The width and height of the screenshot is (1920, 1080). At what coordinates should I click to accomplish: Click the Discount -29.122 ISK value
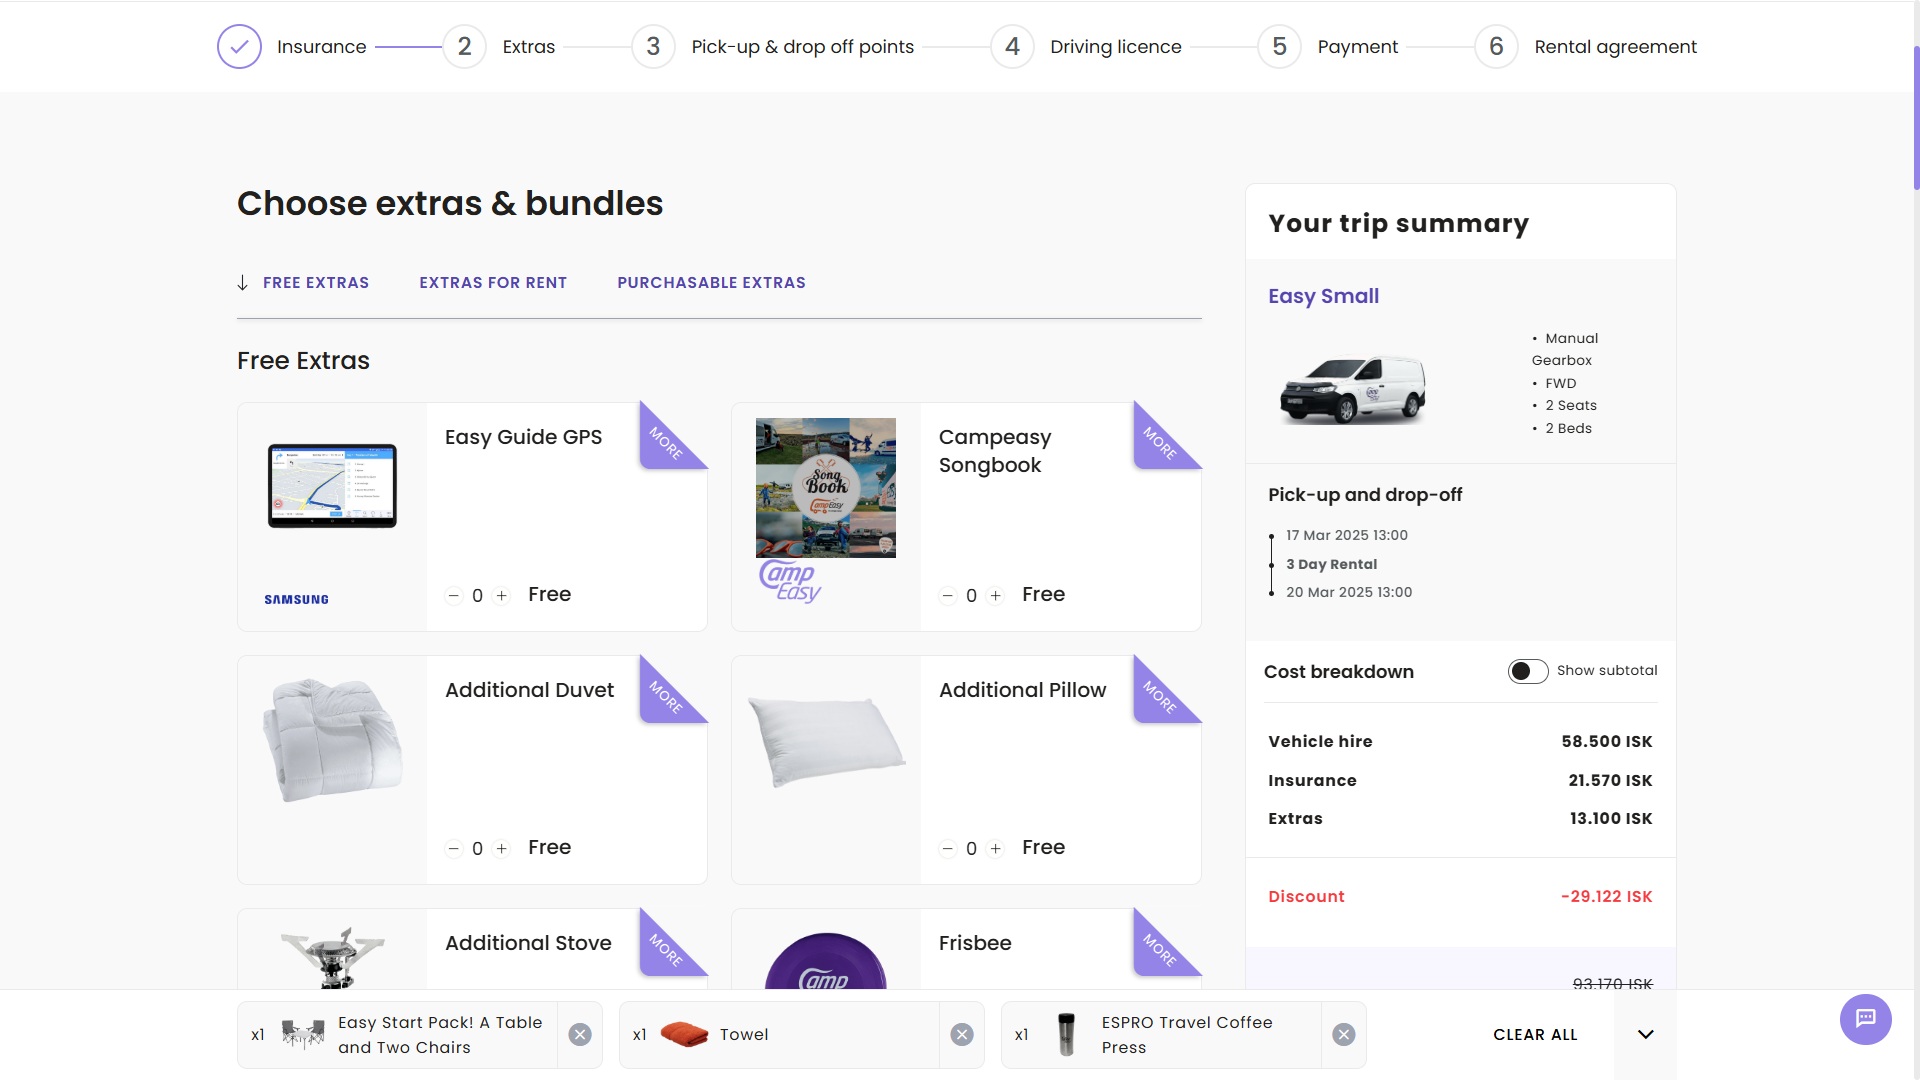pos(1606,897)
